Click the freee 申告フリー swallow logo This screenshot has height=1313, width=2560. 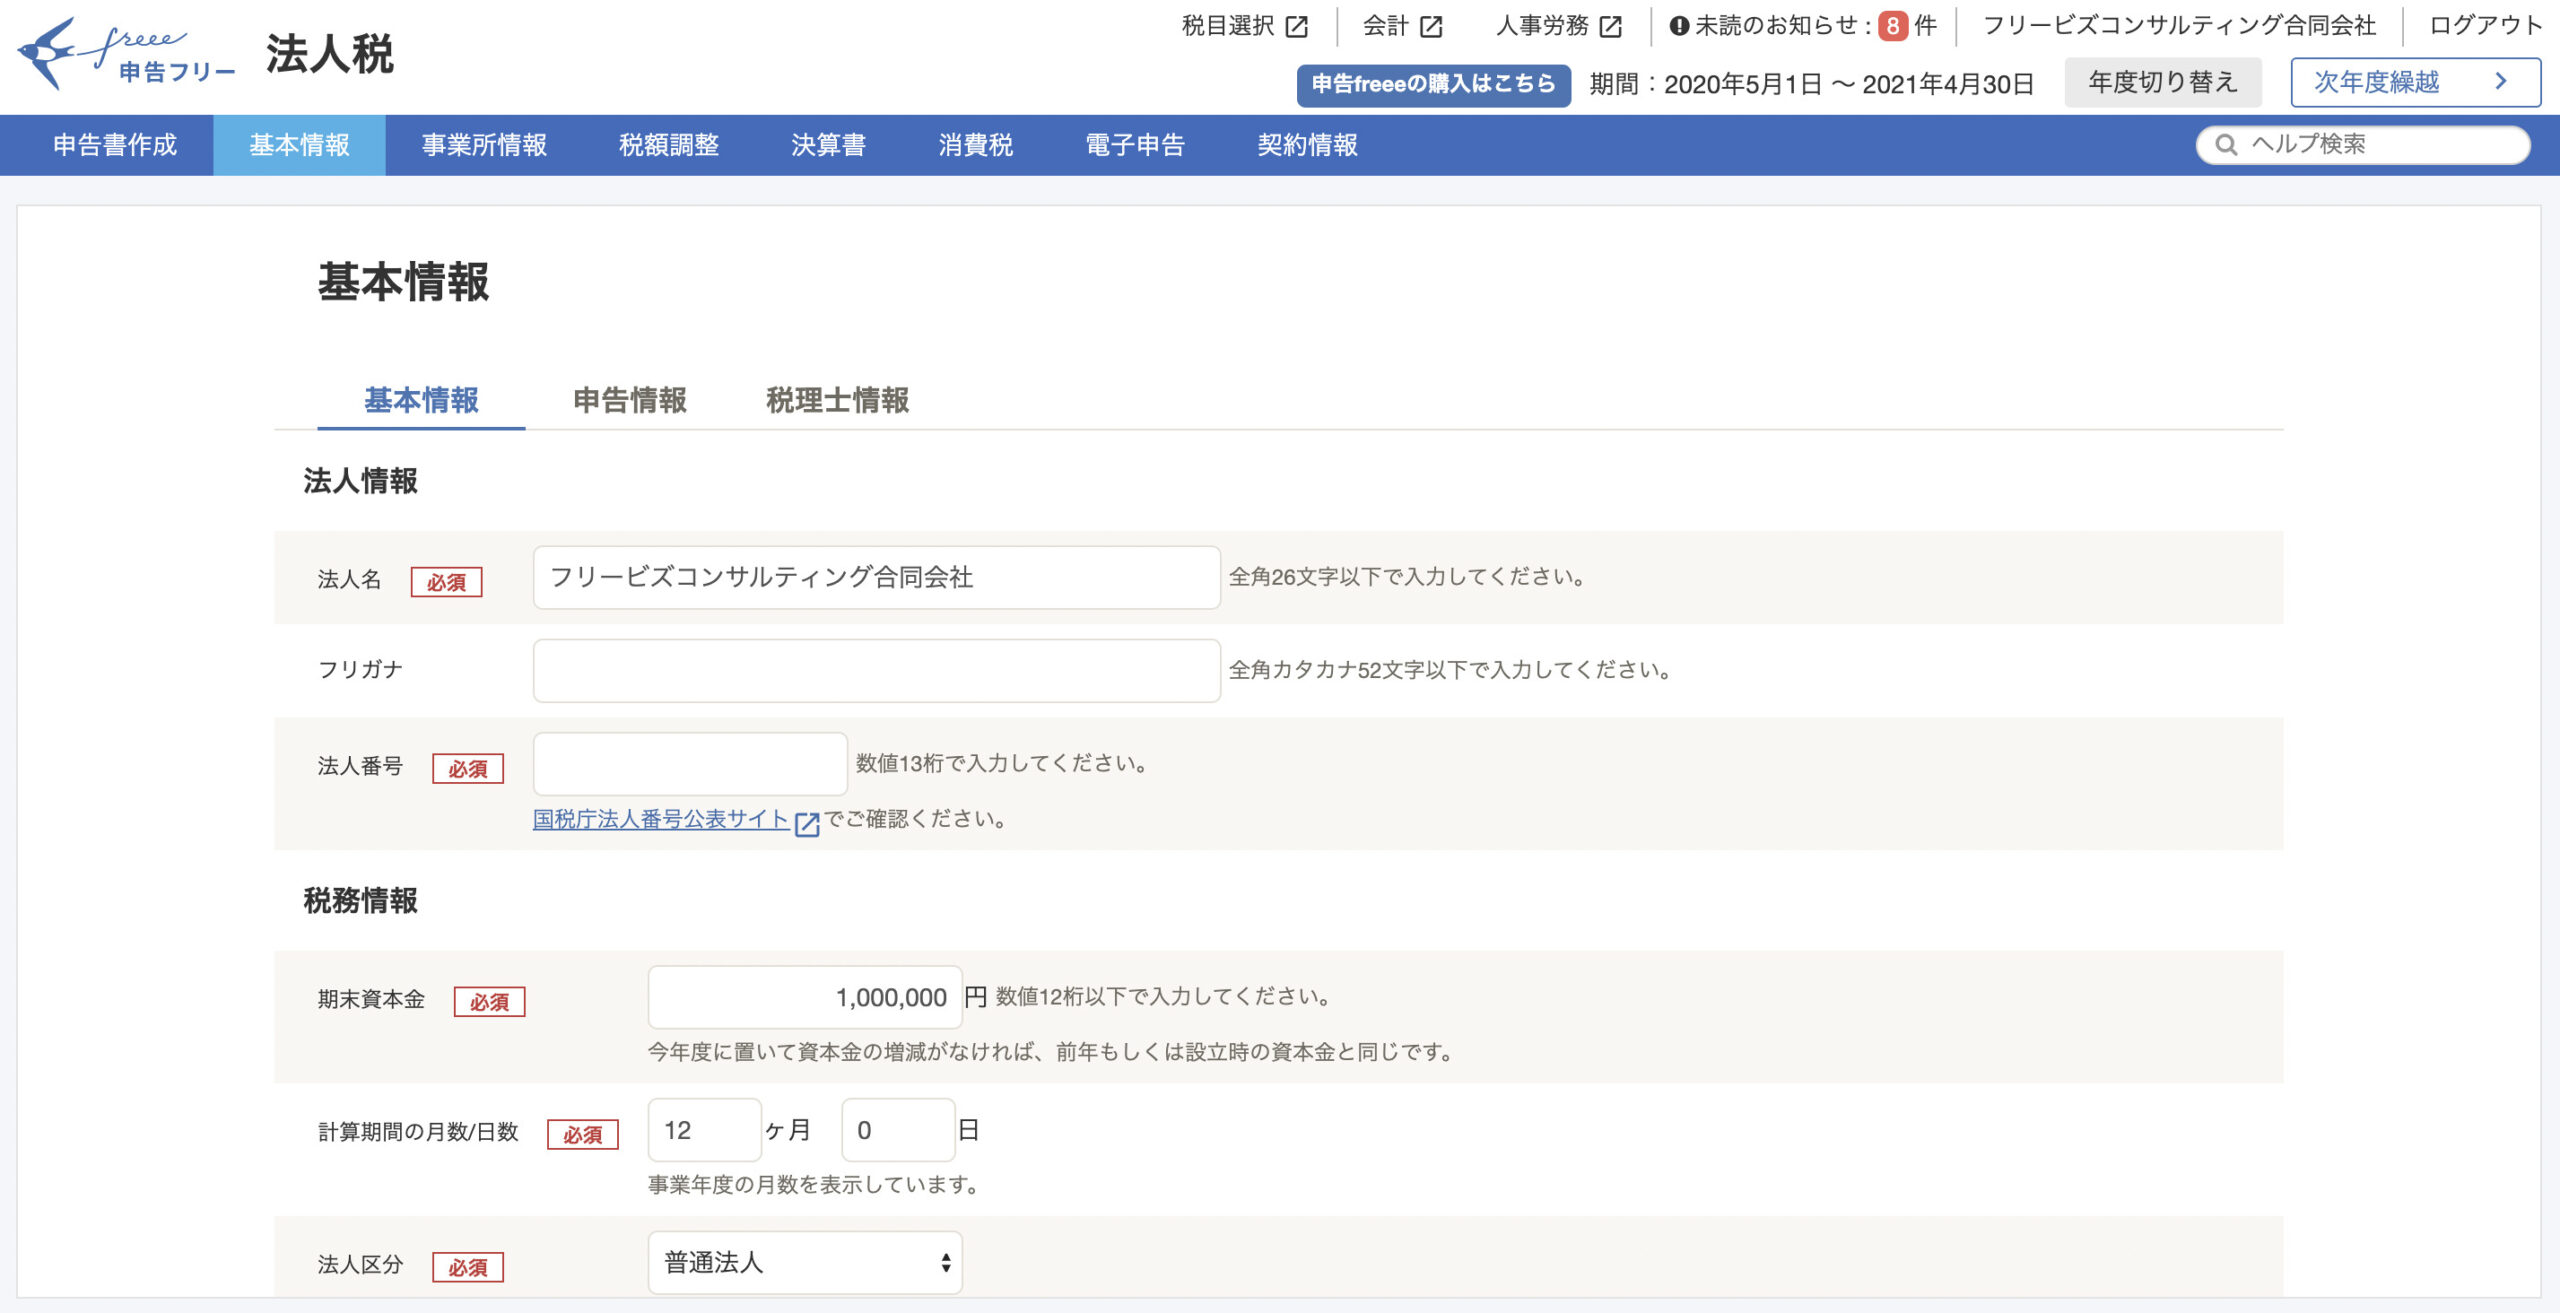pos(126,53)
